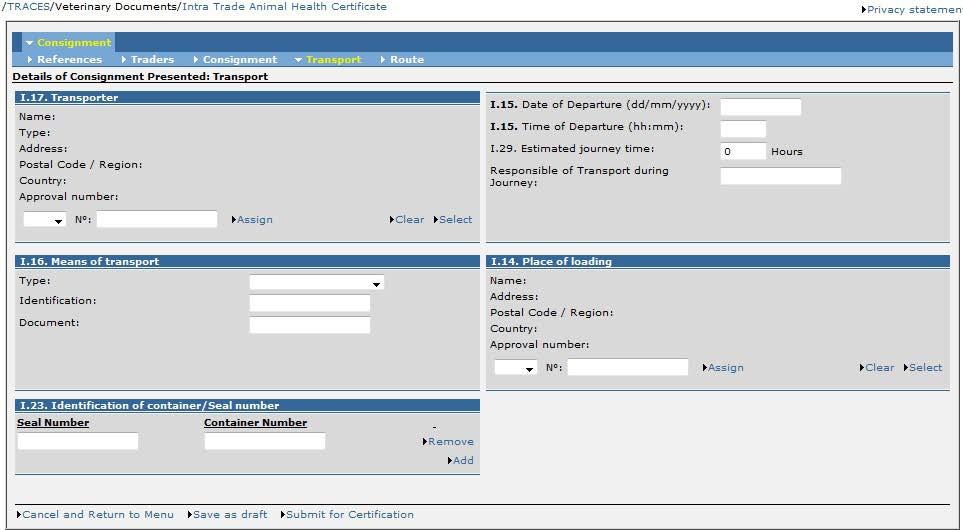Open the Privacy statement link
The height and width of the screenshot is (530, 963).
pyautogui.click(x=911, y=9)
